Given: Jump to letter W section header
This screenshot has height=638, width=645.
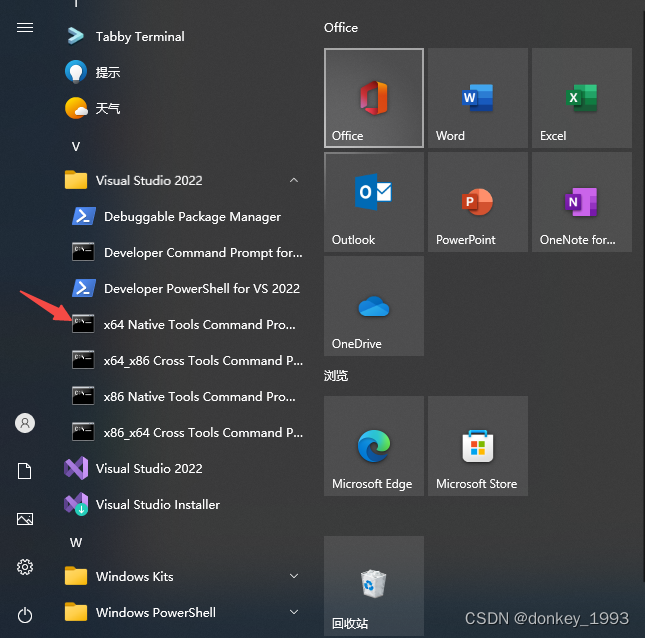Looking at the screenshot, I should pyautogui.click(x=76, y=543).
